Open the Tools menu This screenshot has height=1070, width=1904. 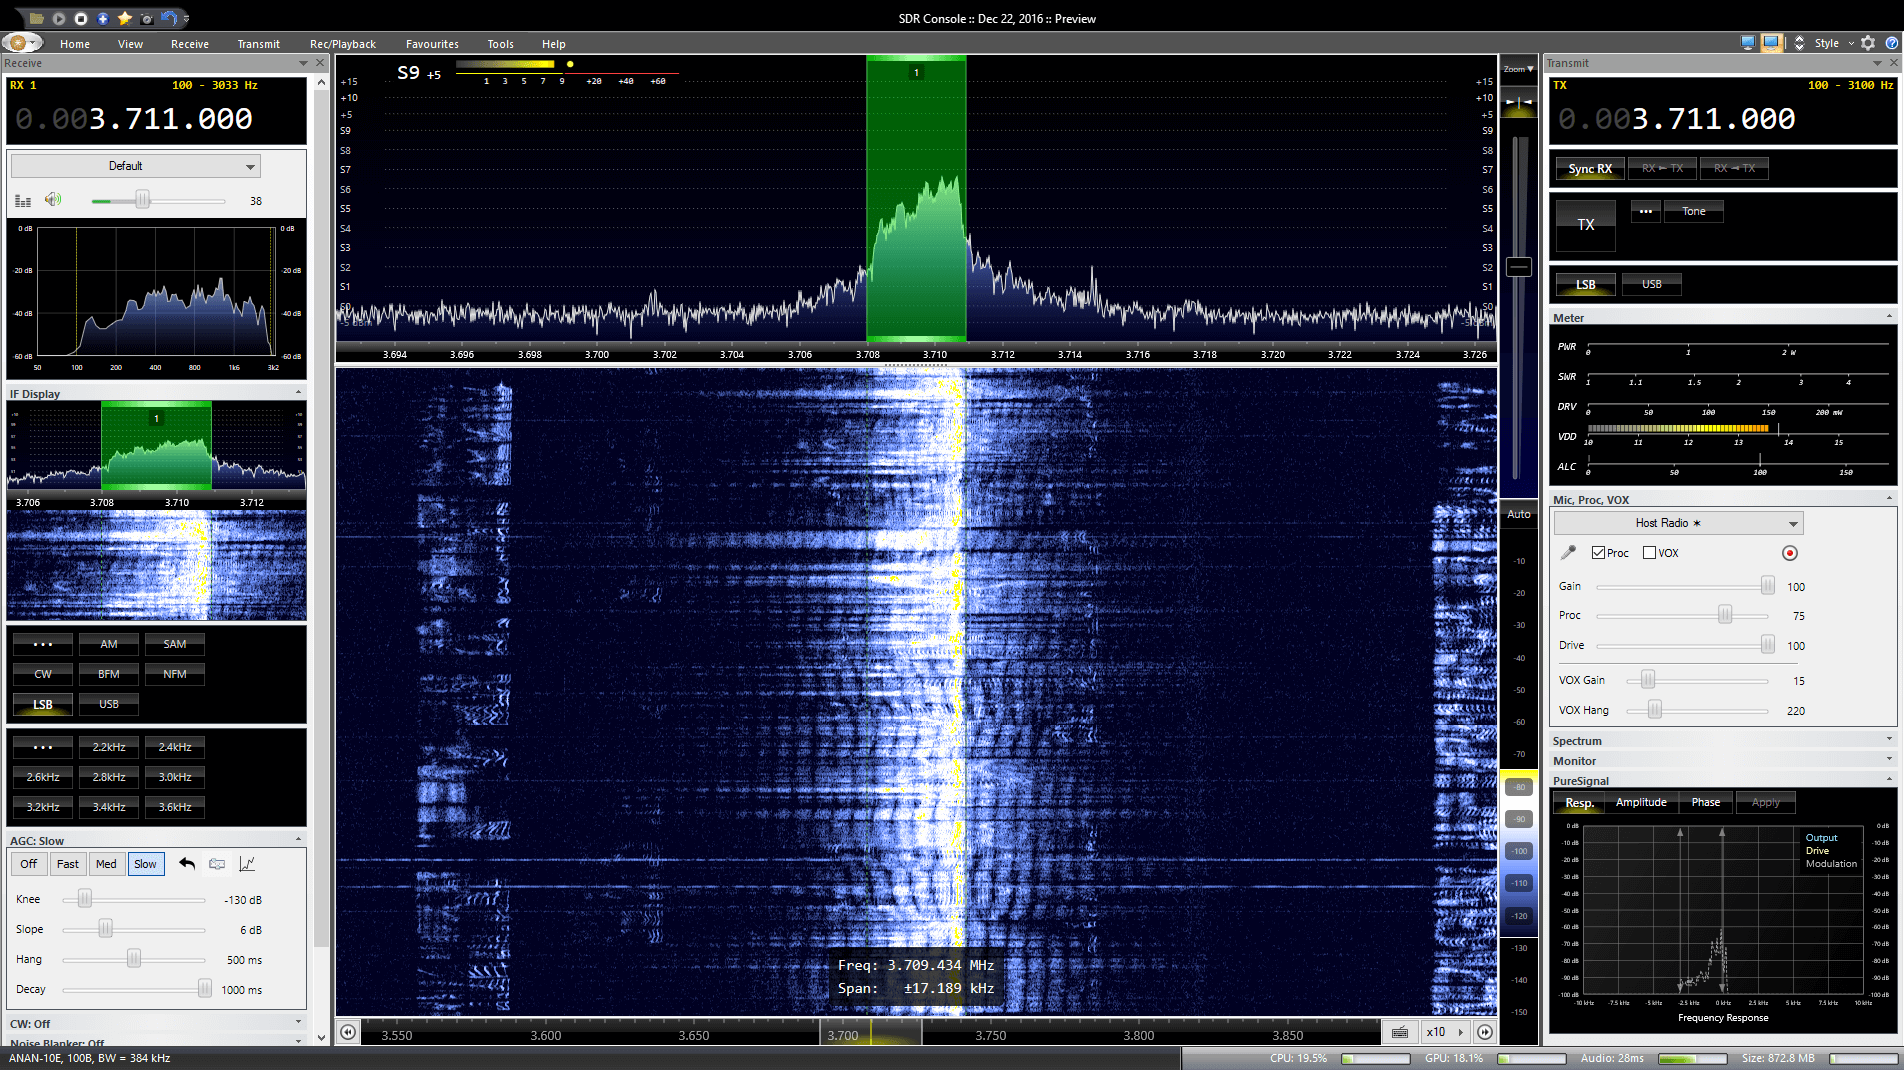pyautogui.click(x=500, y=43)
